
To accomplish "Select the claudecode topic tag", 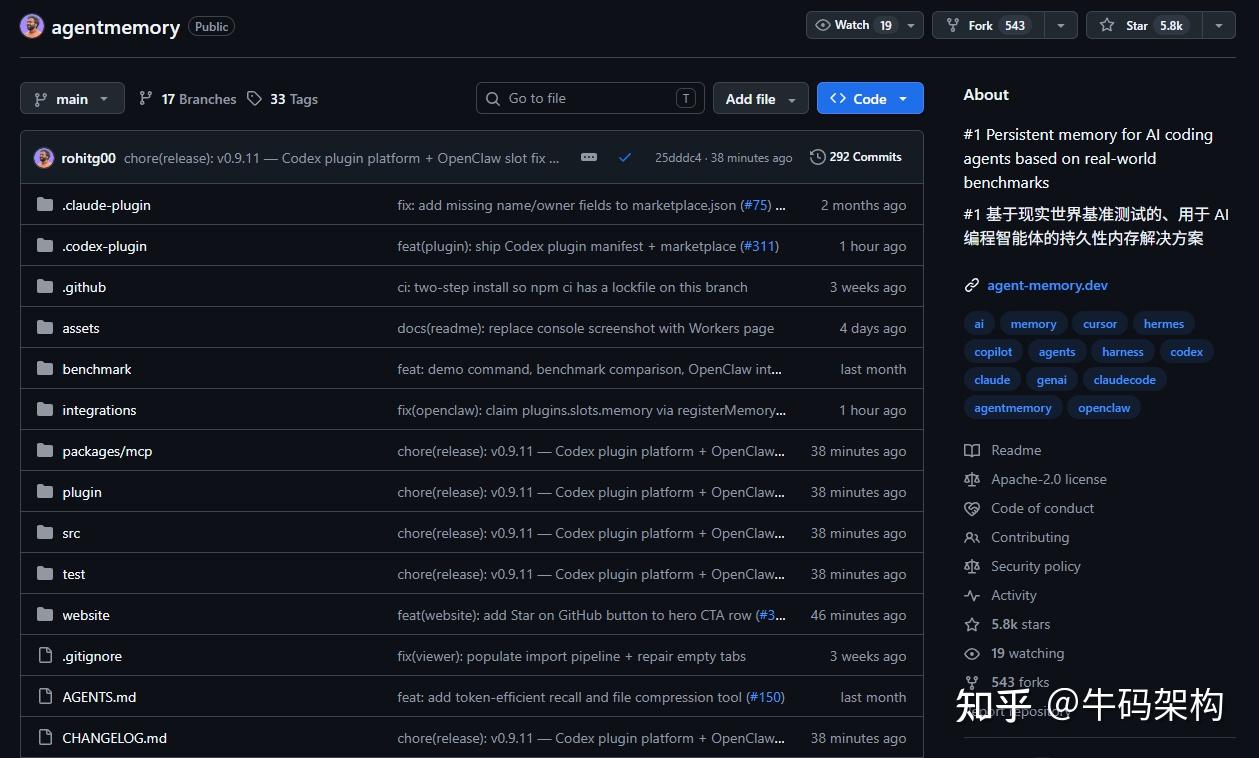I will tap(1125, 380).
